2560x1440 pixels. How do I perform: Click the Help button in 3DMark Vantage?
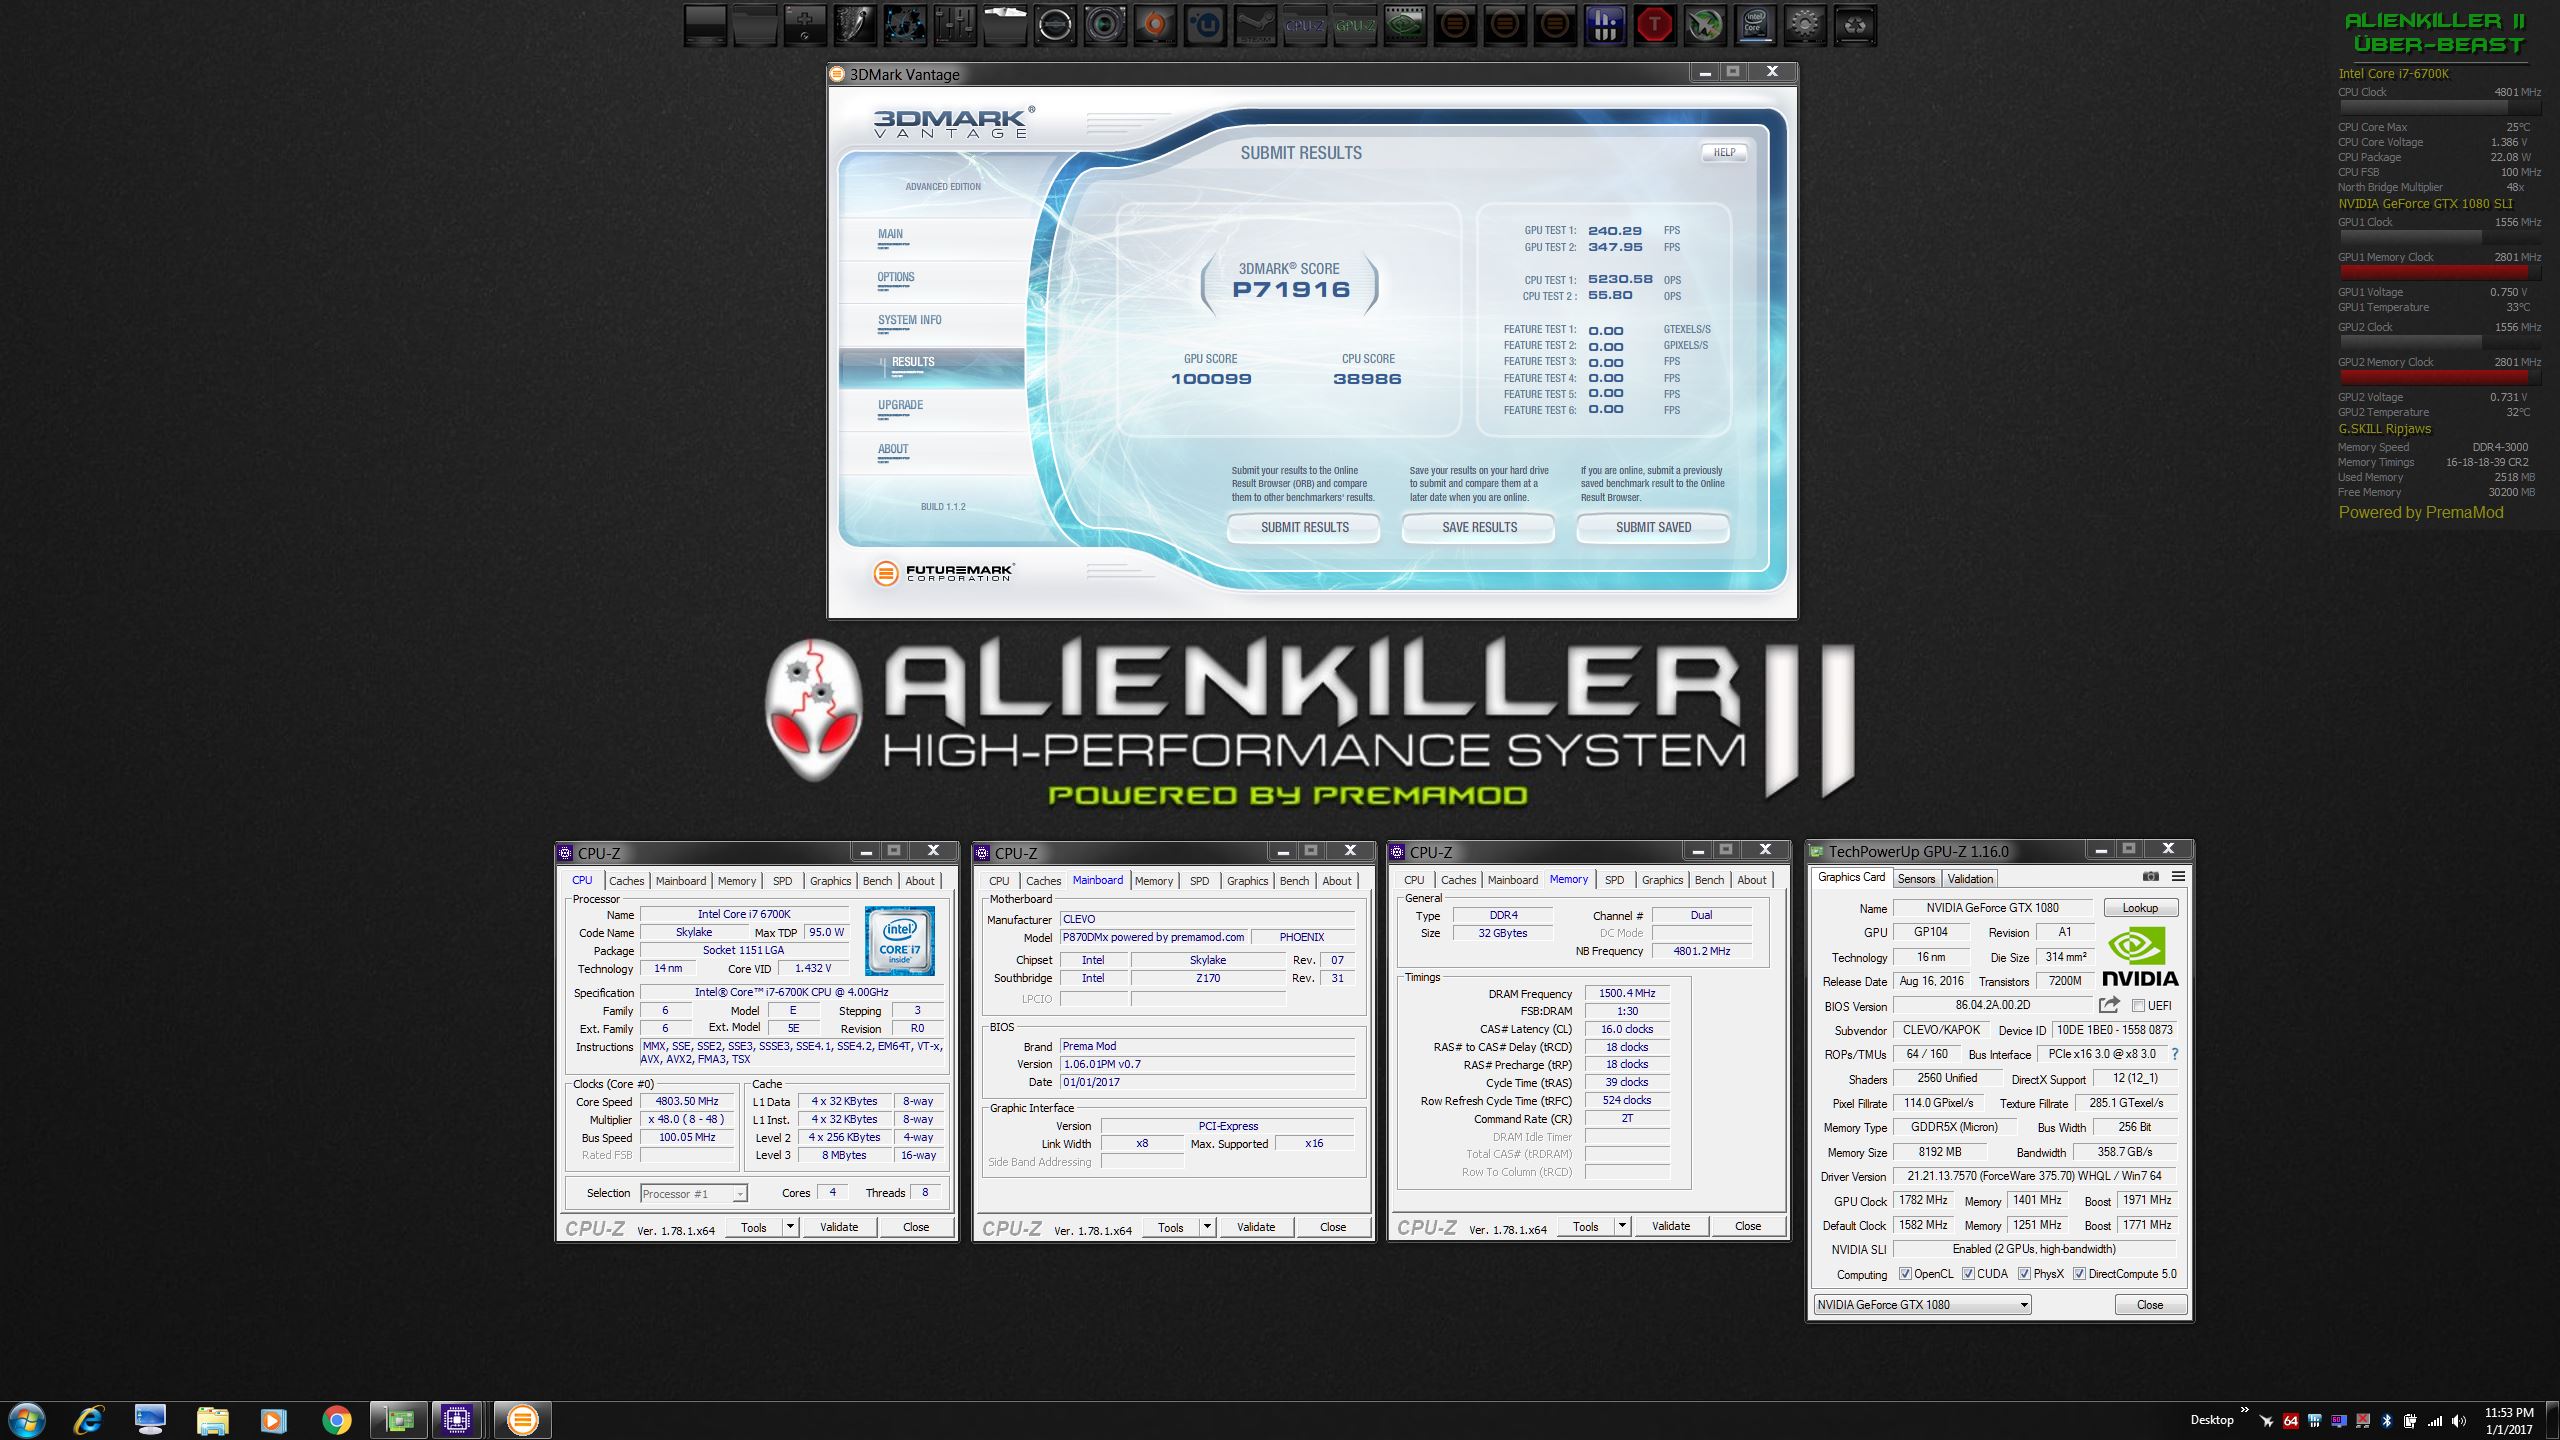[x=1725, y=152]
